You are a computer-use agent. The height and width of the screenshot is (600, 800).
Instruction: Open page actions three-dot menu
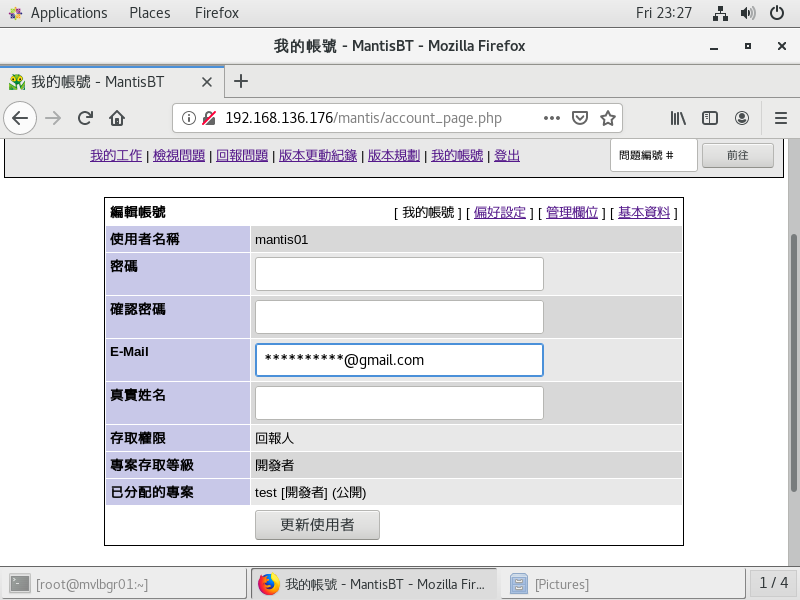click(552, 118)
